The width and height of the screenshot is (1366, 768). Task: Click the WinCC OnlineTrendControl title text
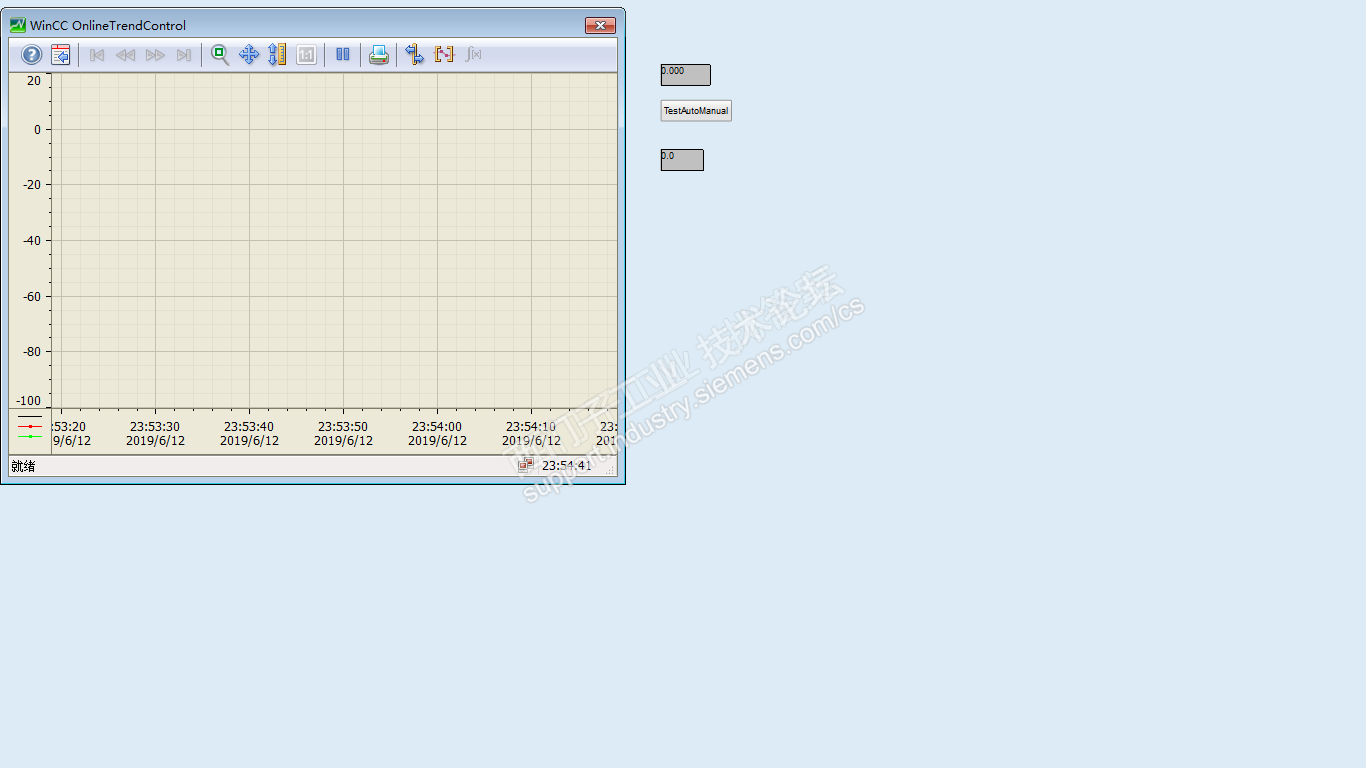pos(108,26)
